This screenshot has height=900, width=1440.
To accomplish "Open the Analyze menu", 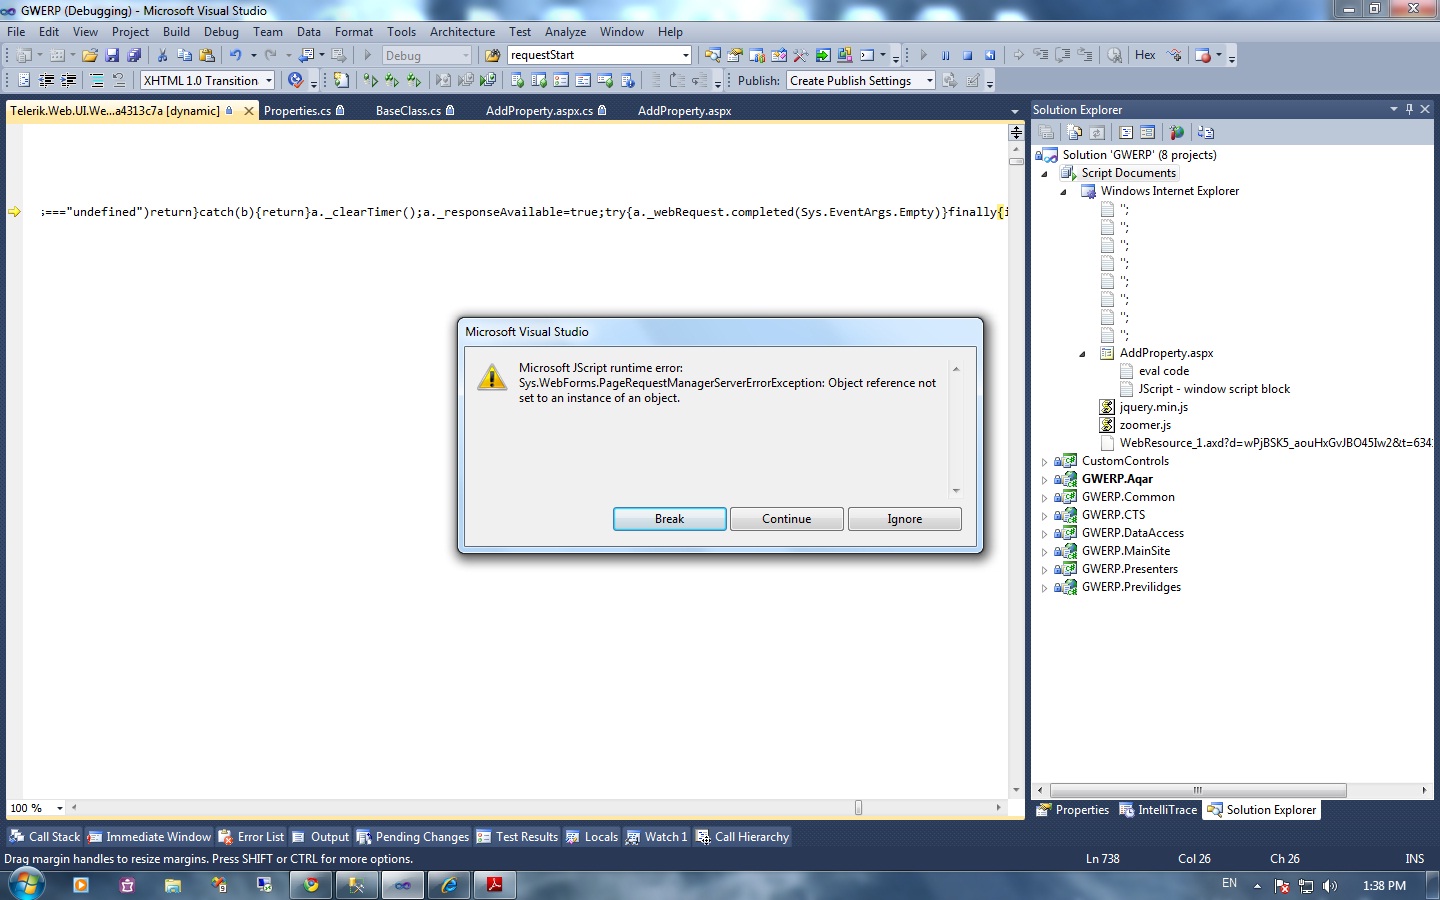I will 565,32.
